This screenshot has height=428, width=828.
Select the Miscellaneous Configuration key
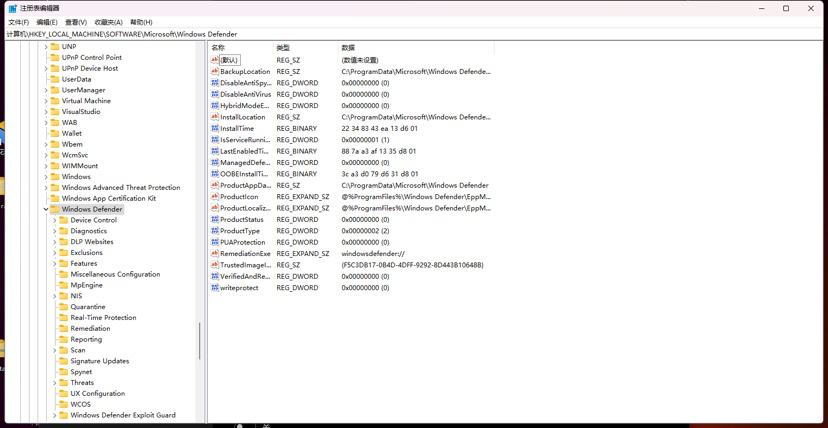click(x=115, y=274)
